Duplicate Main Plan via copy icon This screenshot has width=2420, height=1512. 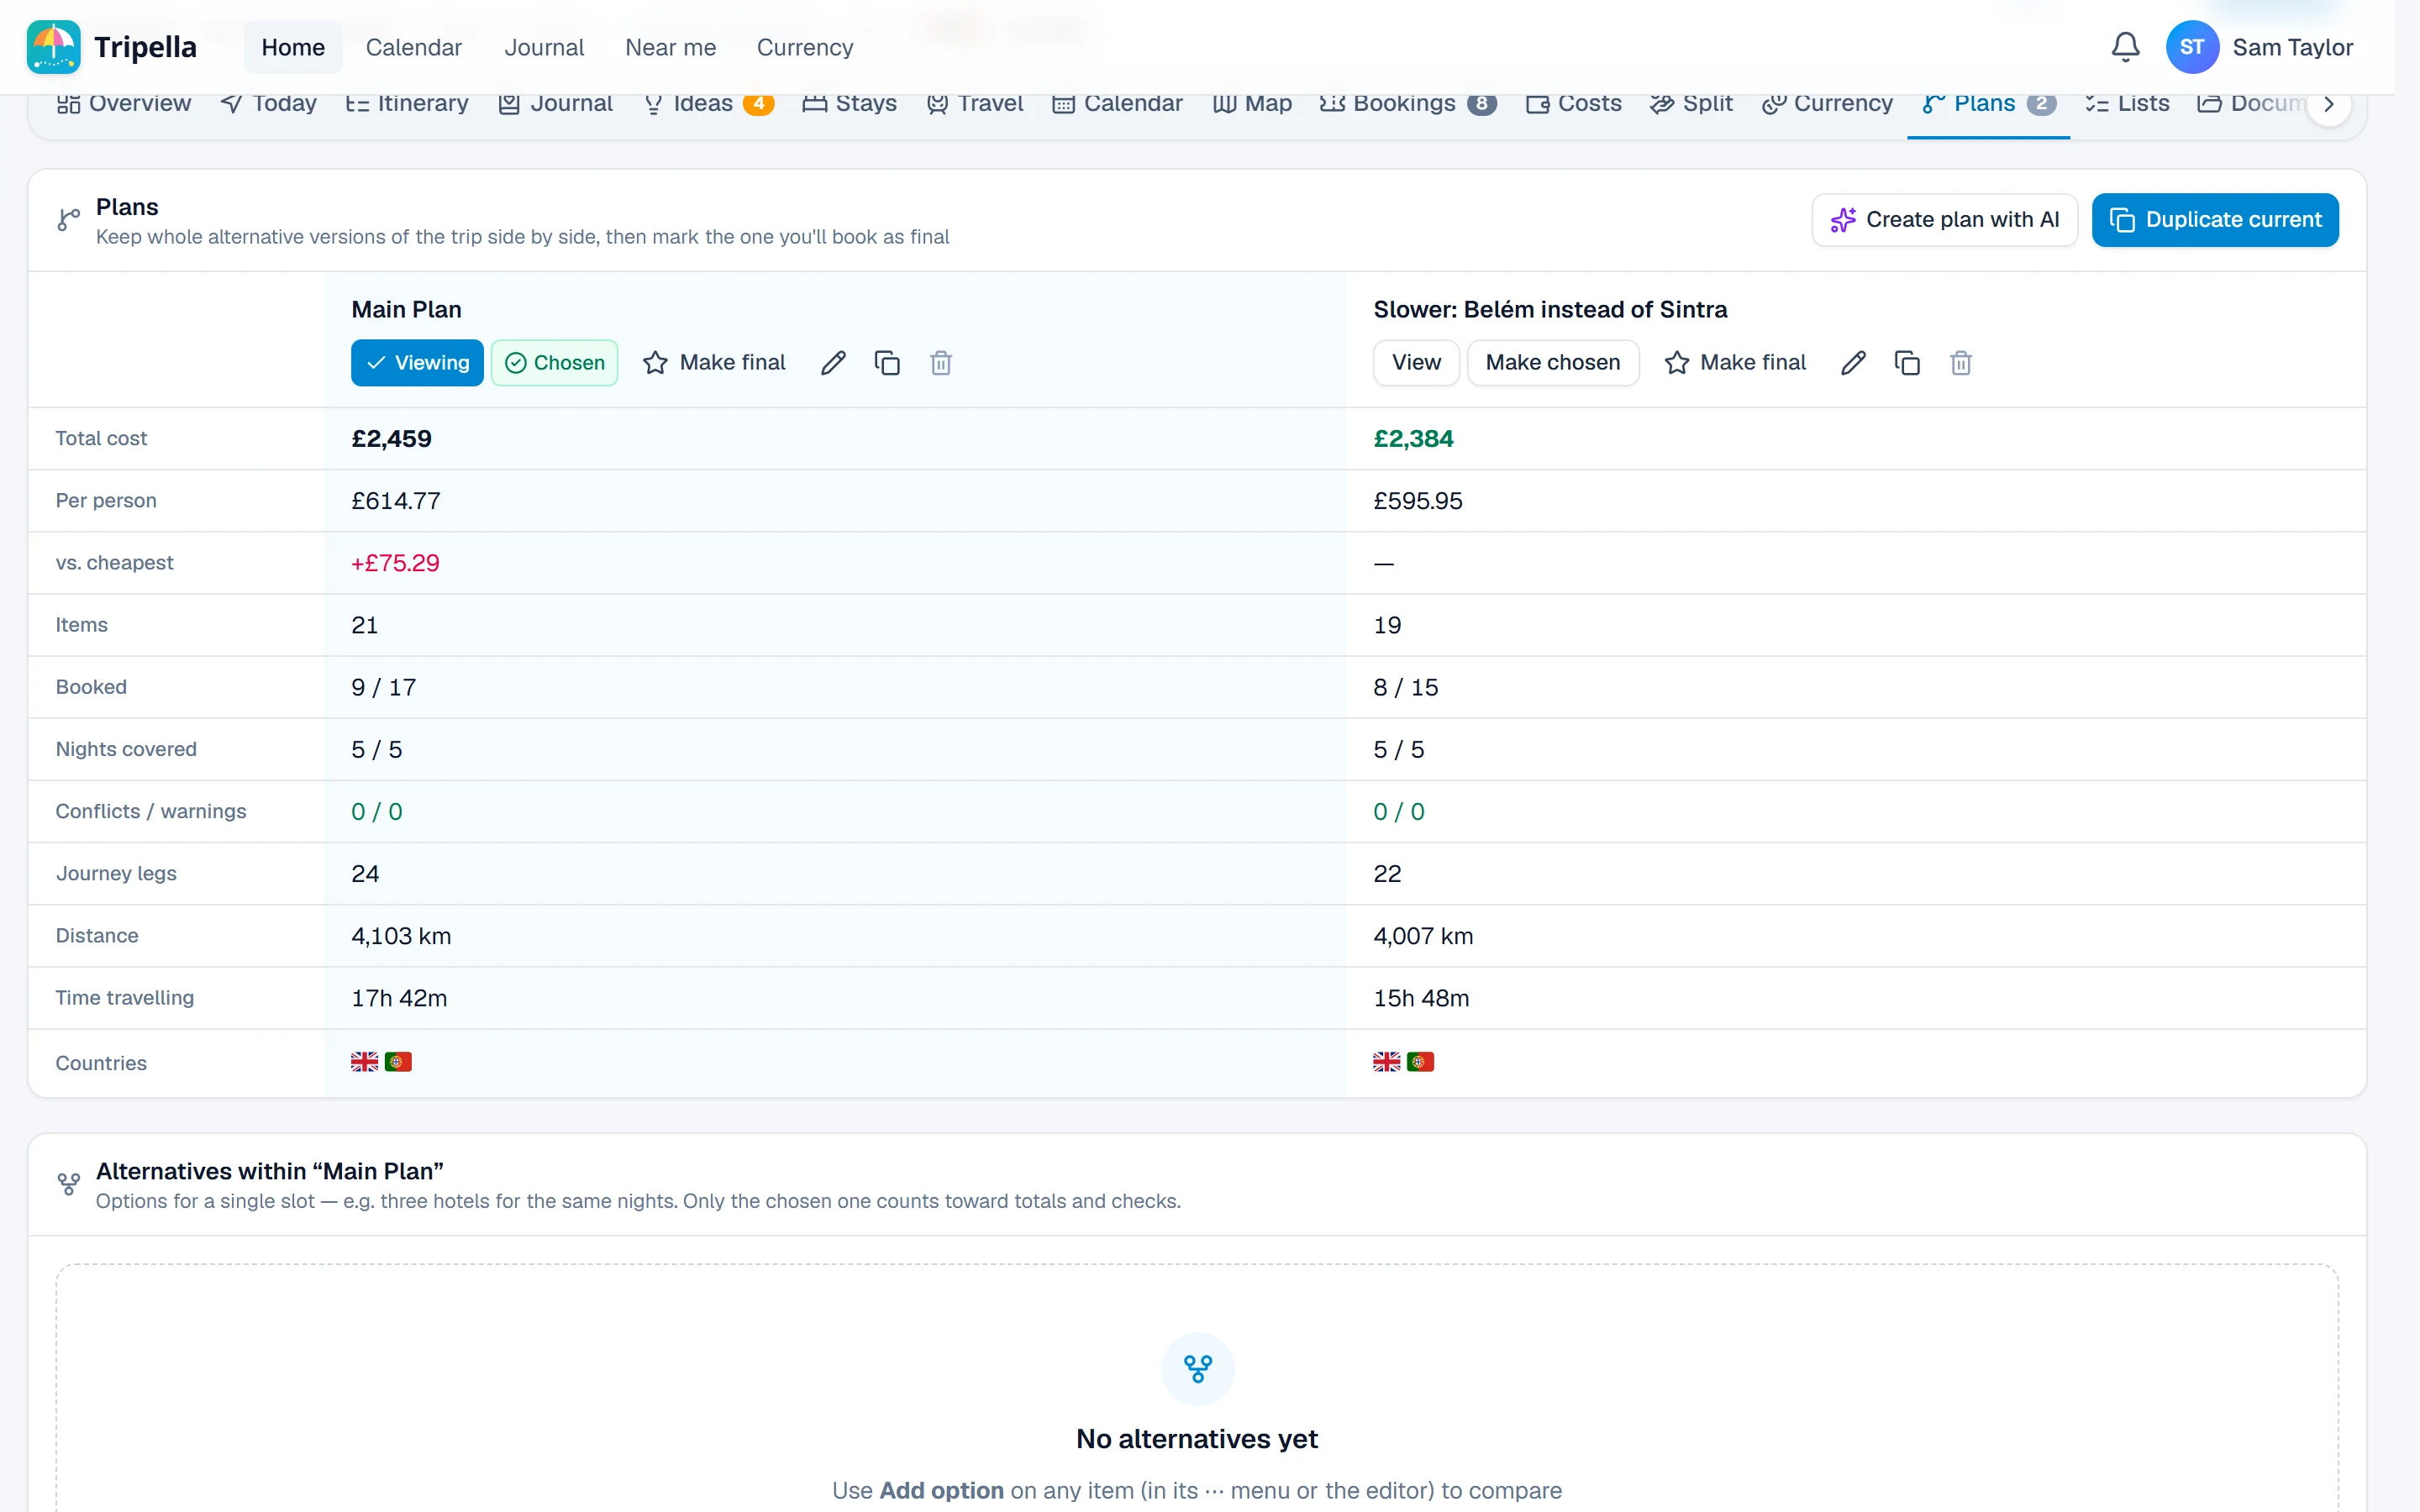point(887,363)
